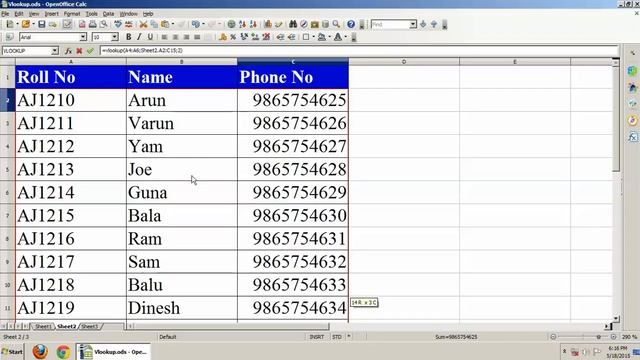Viewport: 640px width, 360px height.
Task: Save the document with the Save icon
Action: 42,24
